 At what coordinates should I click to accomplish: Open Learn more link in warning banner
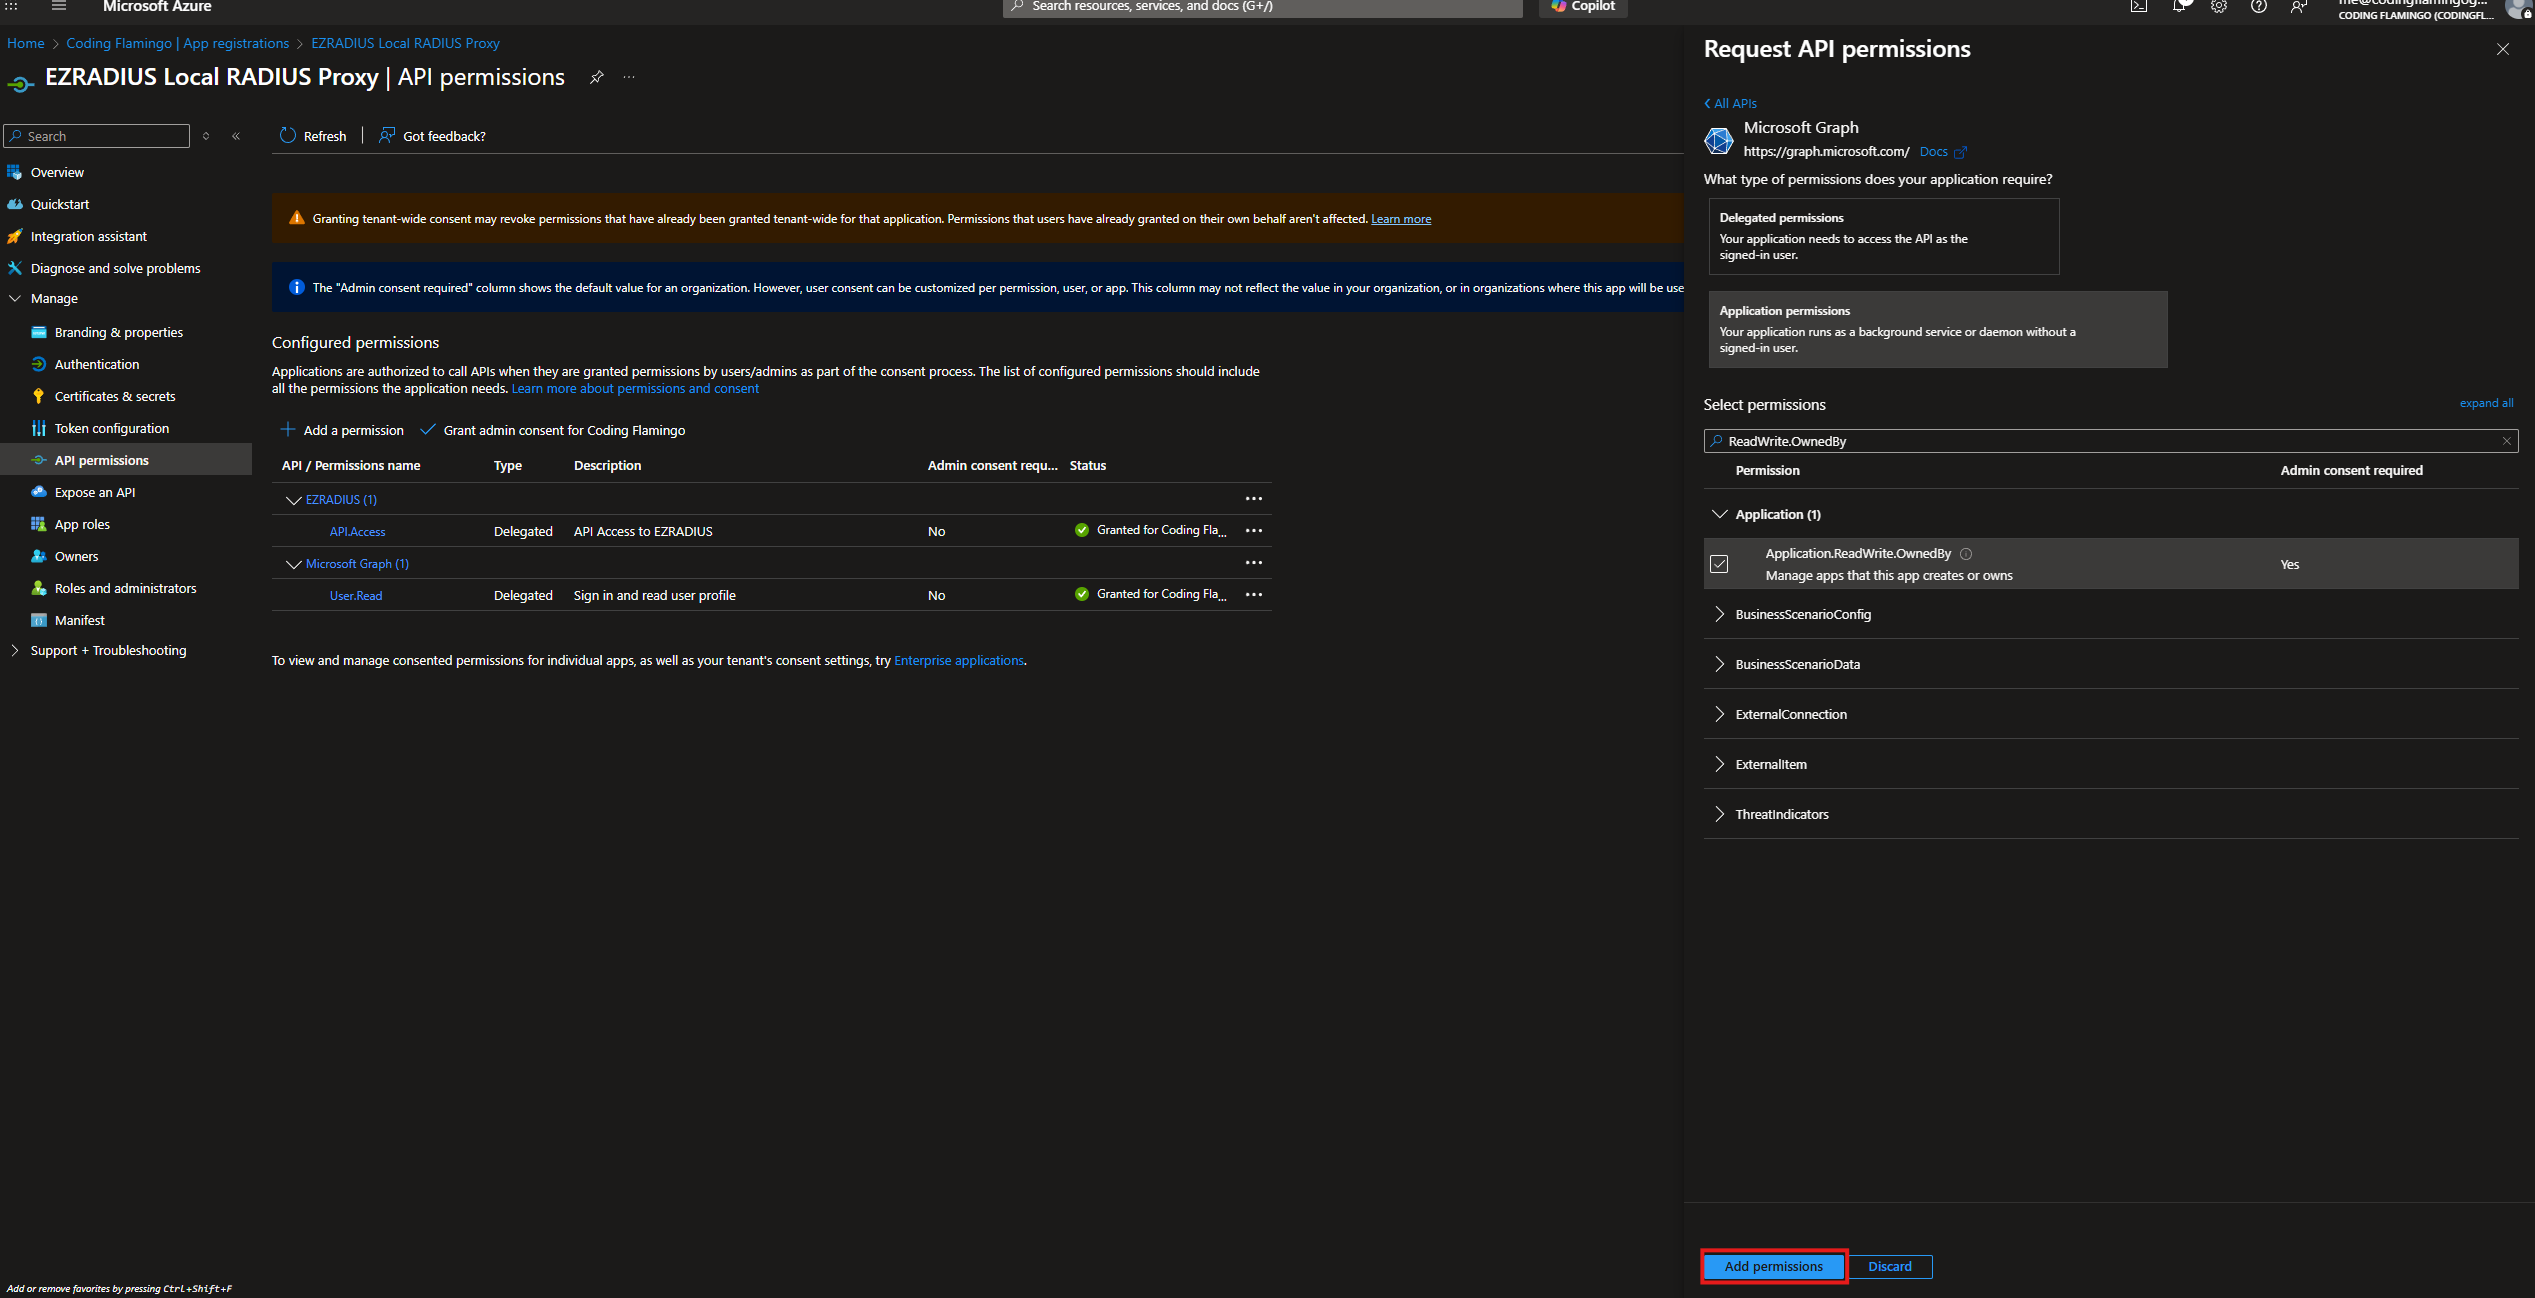[1400, 219]
